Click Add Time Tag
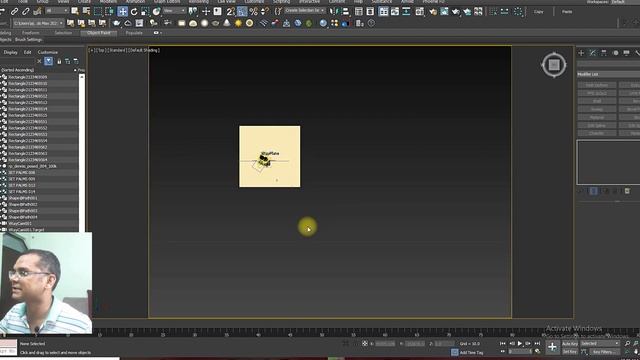 471,352
